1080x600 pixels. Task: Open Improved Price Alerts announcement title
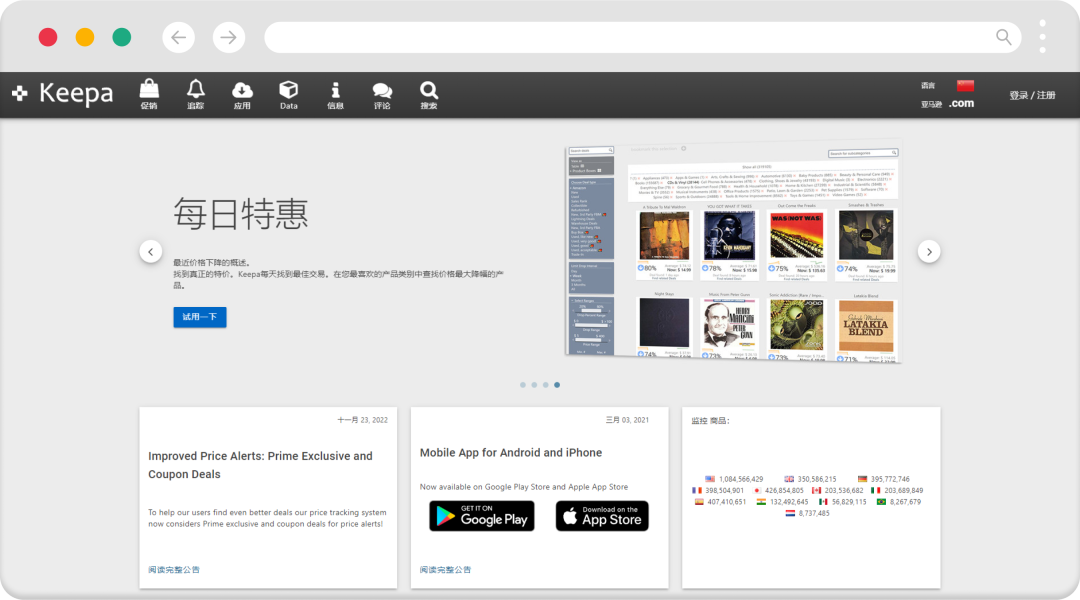pos(260,465)
